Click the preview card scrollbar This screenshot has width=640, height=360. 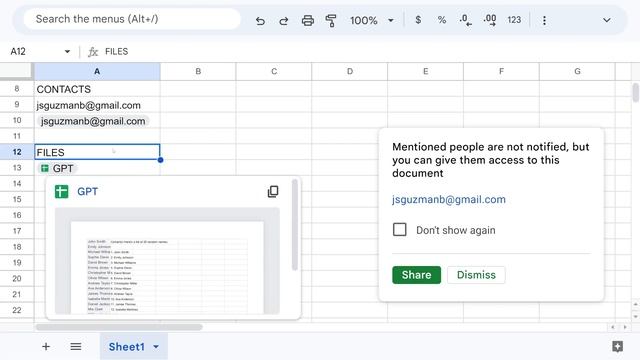(295, 224)
